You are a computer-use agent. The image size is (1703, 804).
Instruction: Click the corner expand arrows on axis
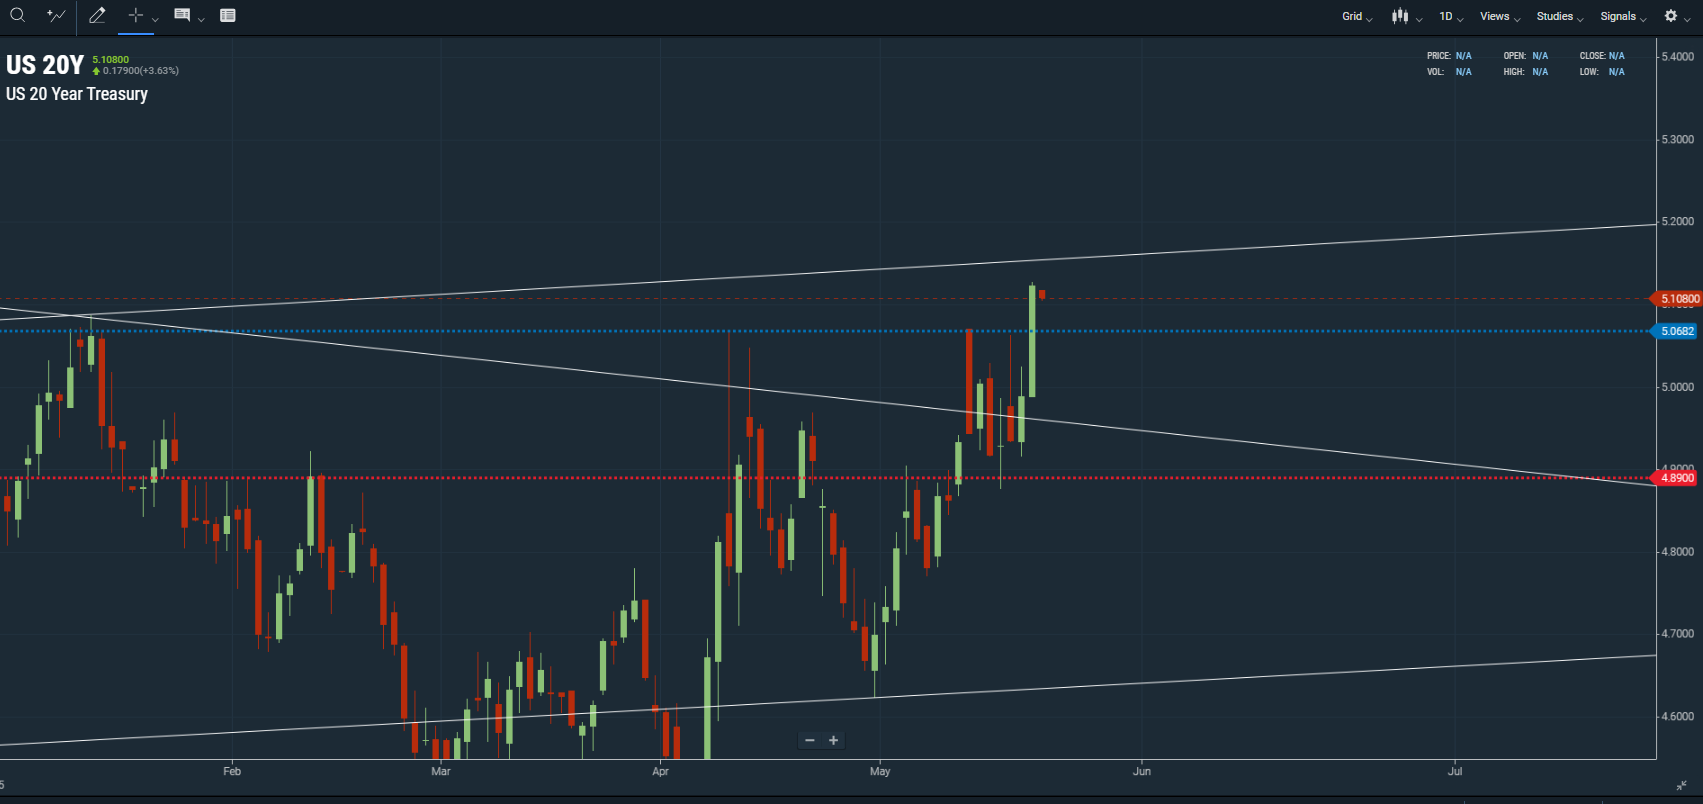point(1680,786)
